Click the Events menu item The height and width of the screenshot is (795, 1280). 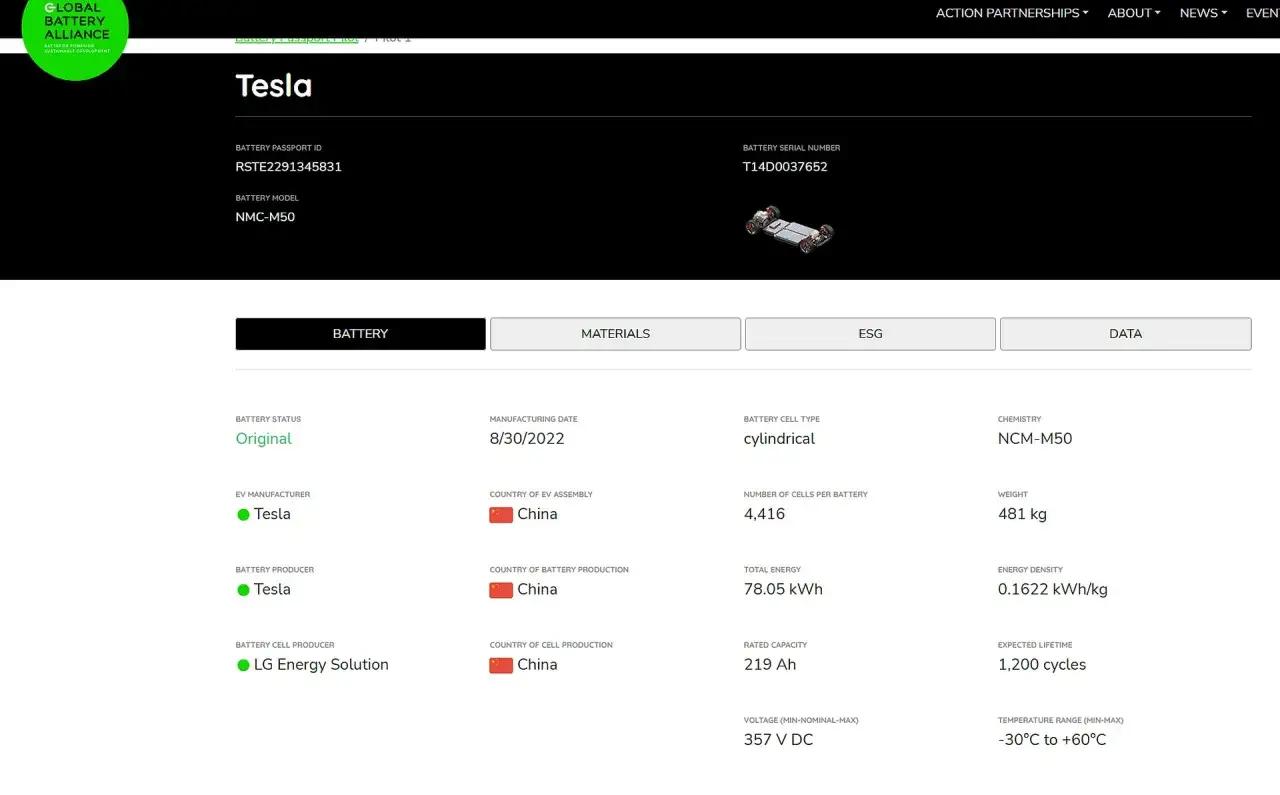[1262, 13]
